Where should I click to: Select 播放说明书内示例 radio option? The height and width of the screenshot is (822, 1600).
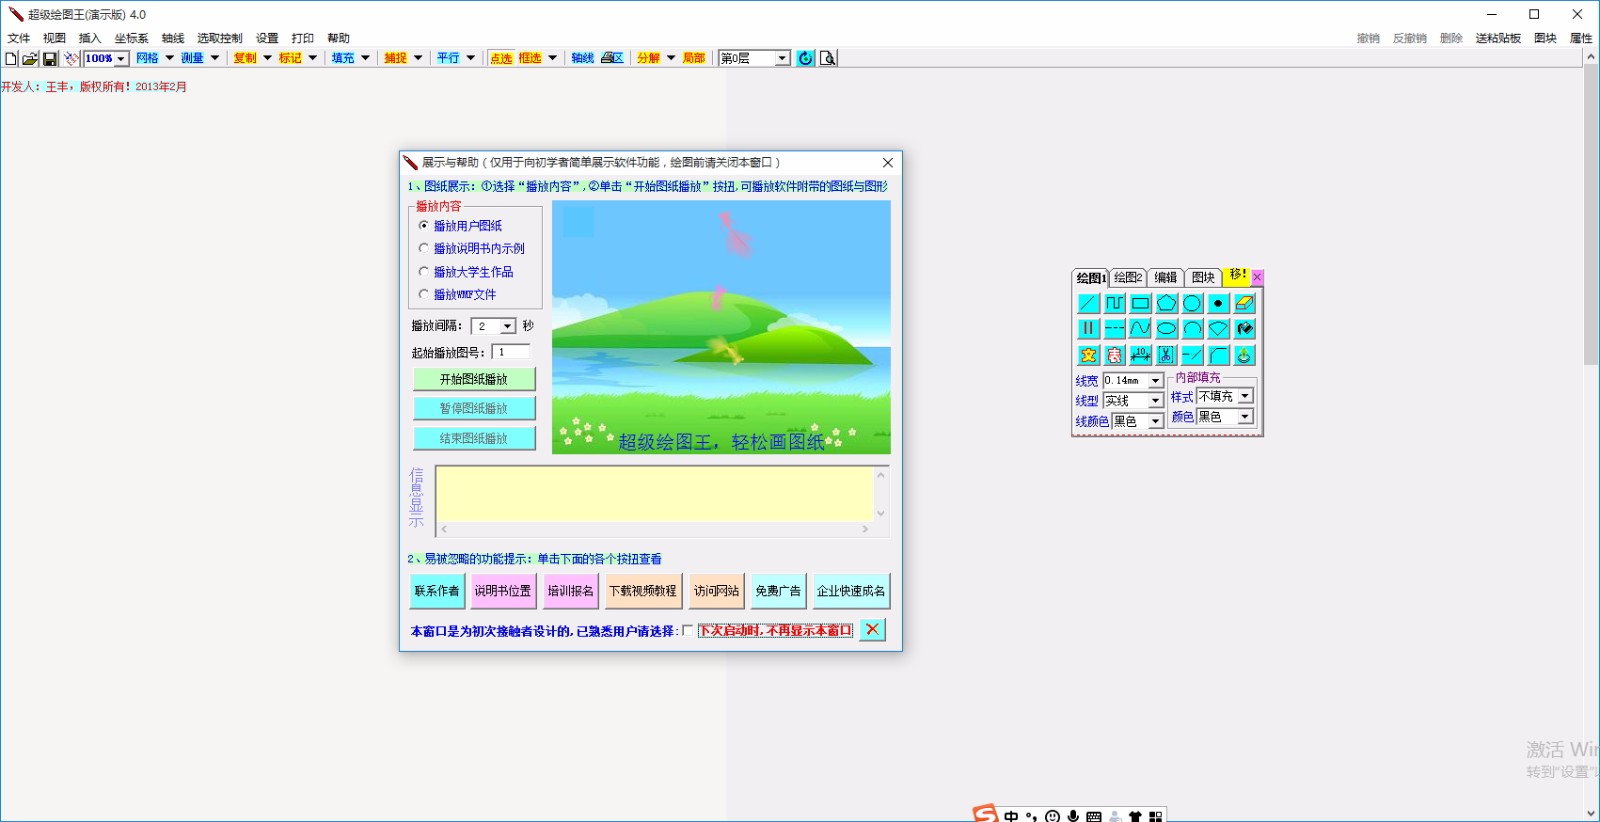471,249
